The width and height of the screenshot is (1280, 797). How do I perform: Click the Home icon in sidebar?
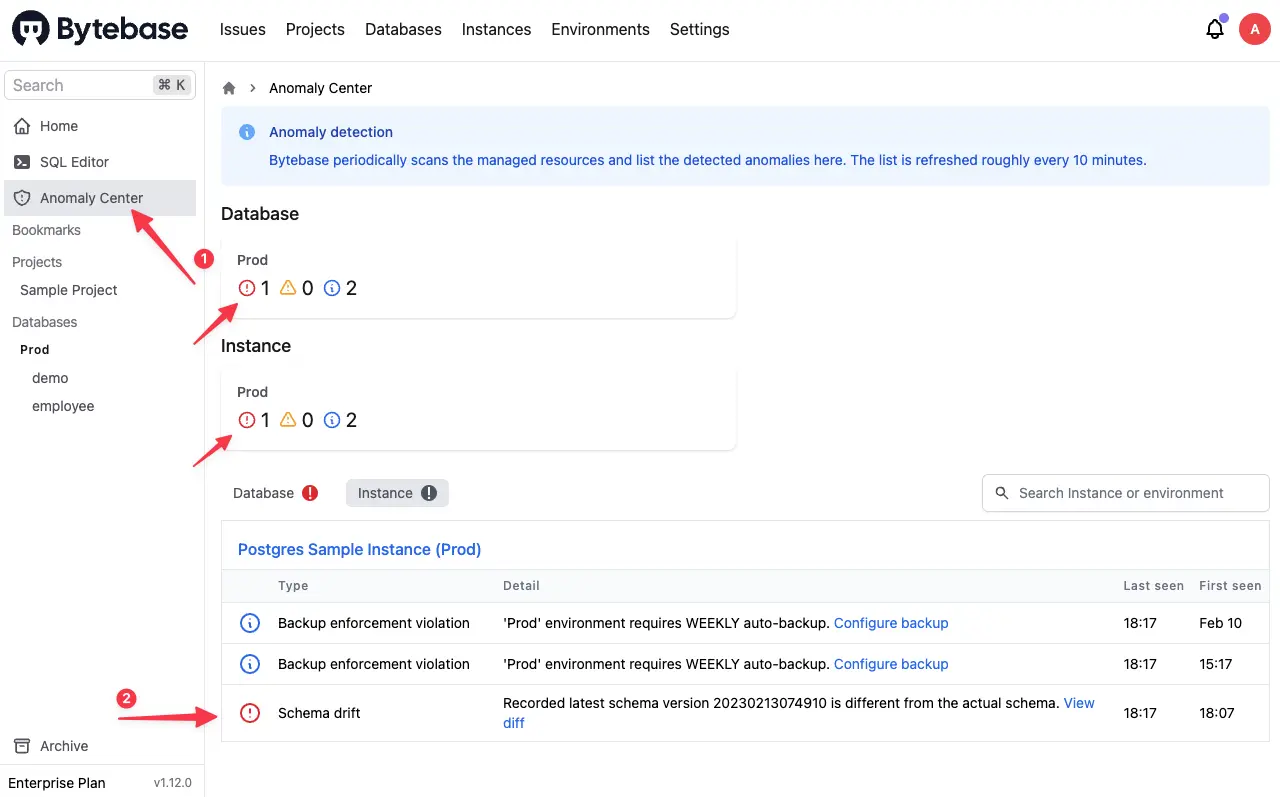click(x=22, y=126)
